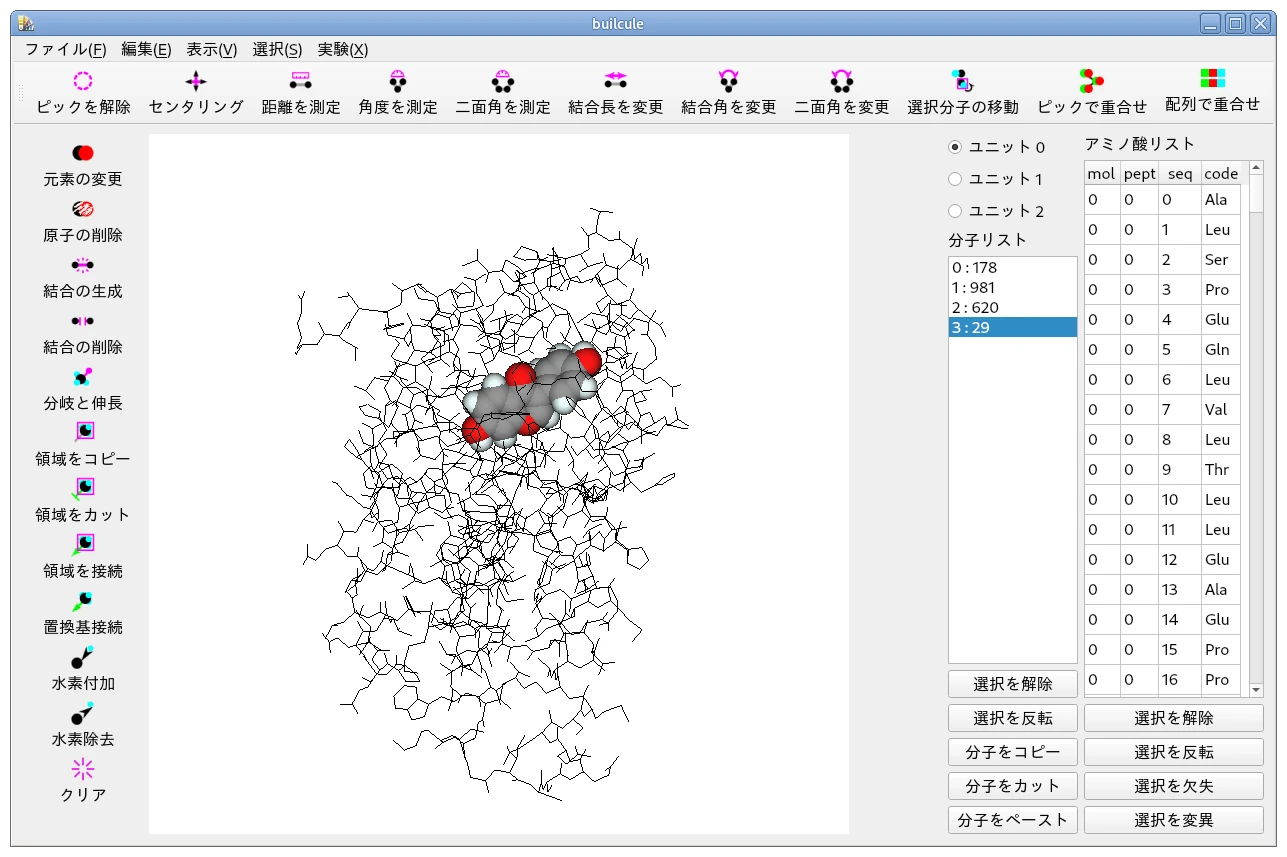This screenshot has width=1287, height=857.
Task: Open the 表示(V) view menu
Action: click(x=211, y=49)
